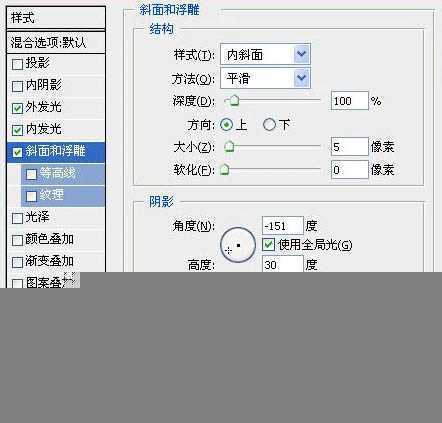Viewport: 442px width, 423px height.
Task: Enable the 投影 drop shadow checkbox
Action: [x=17, y=64]
